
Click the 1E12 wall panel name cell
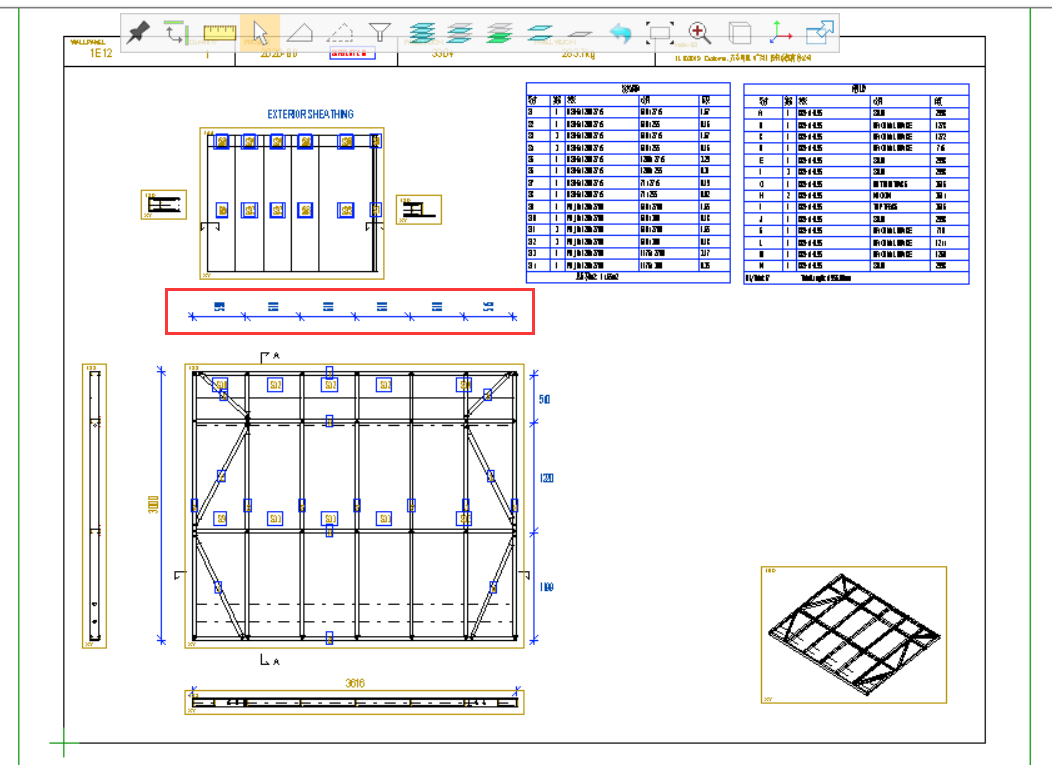(x=101, y=53)
